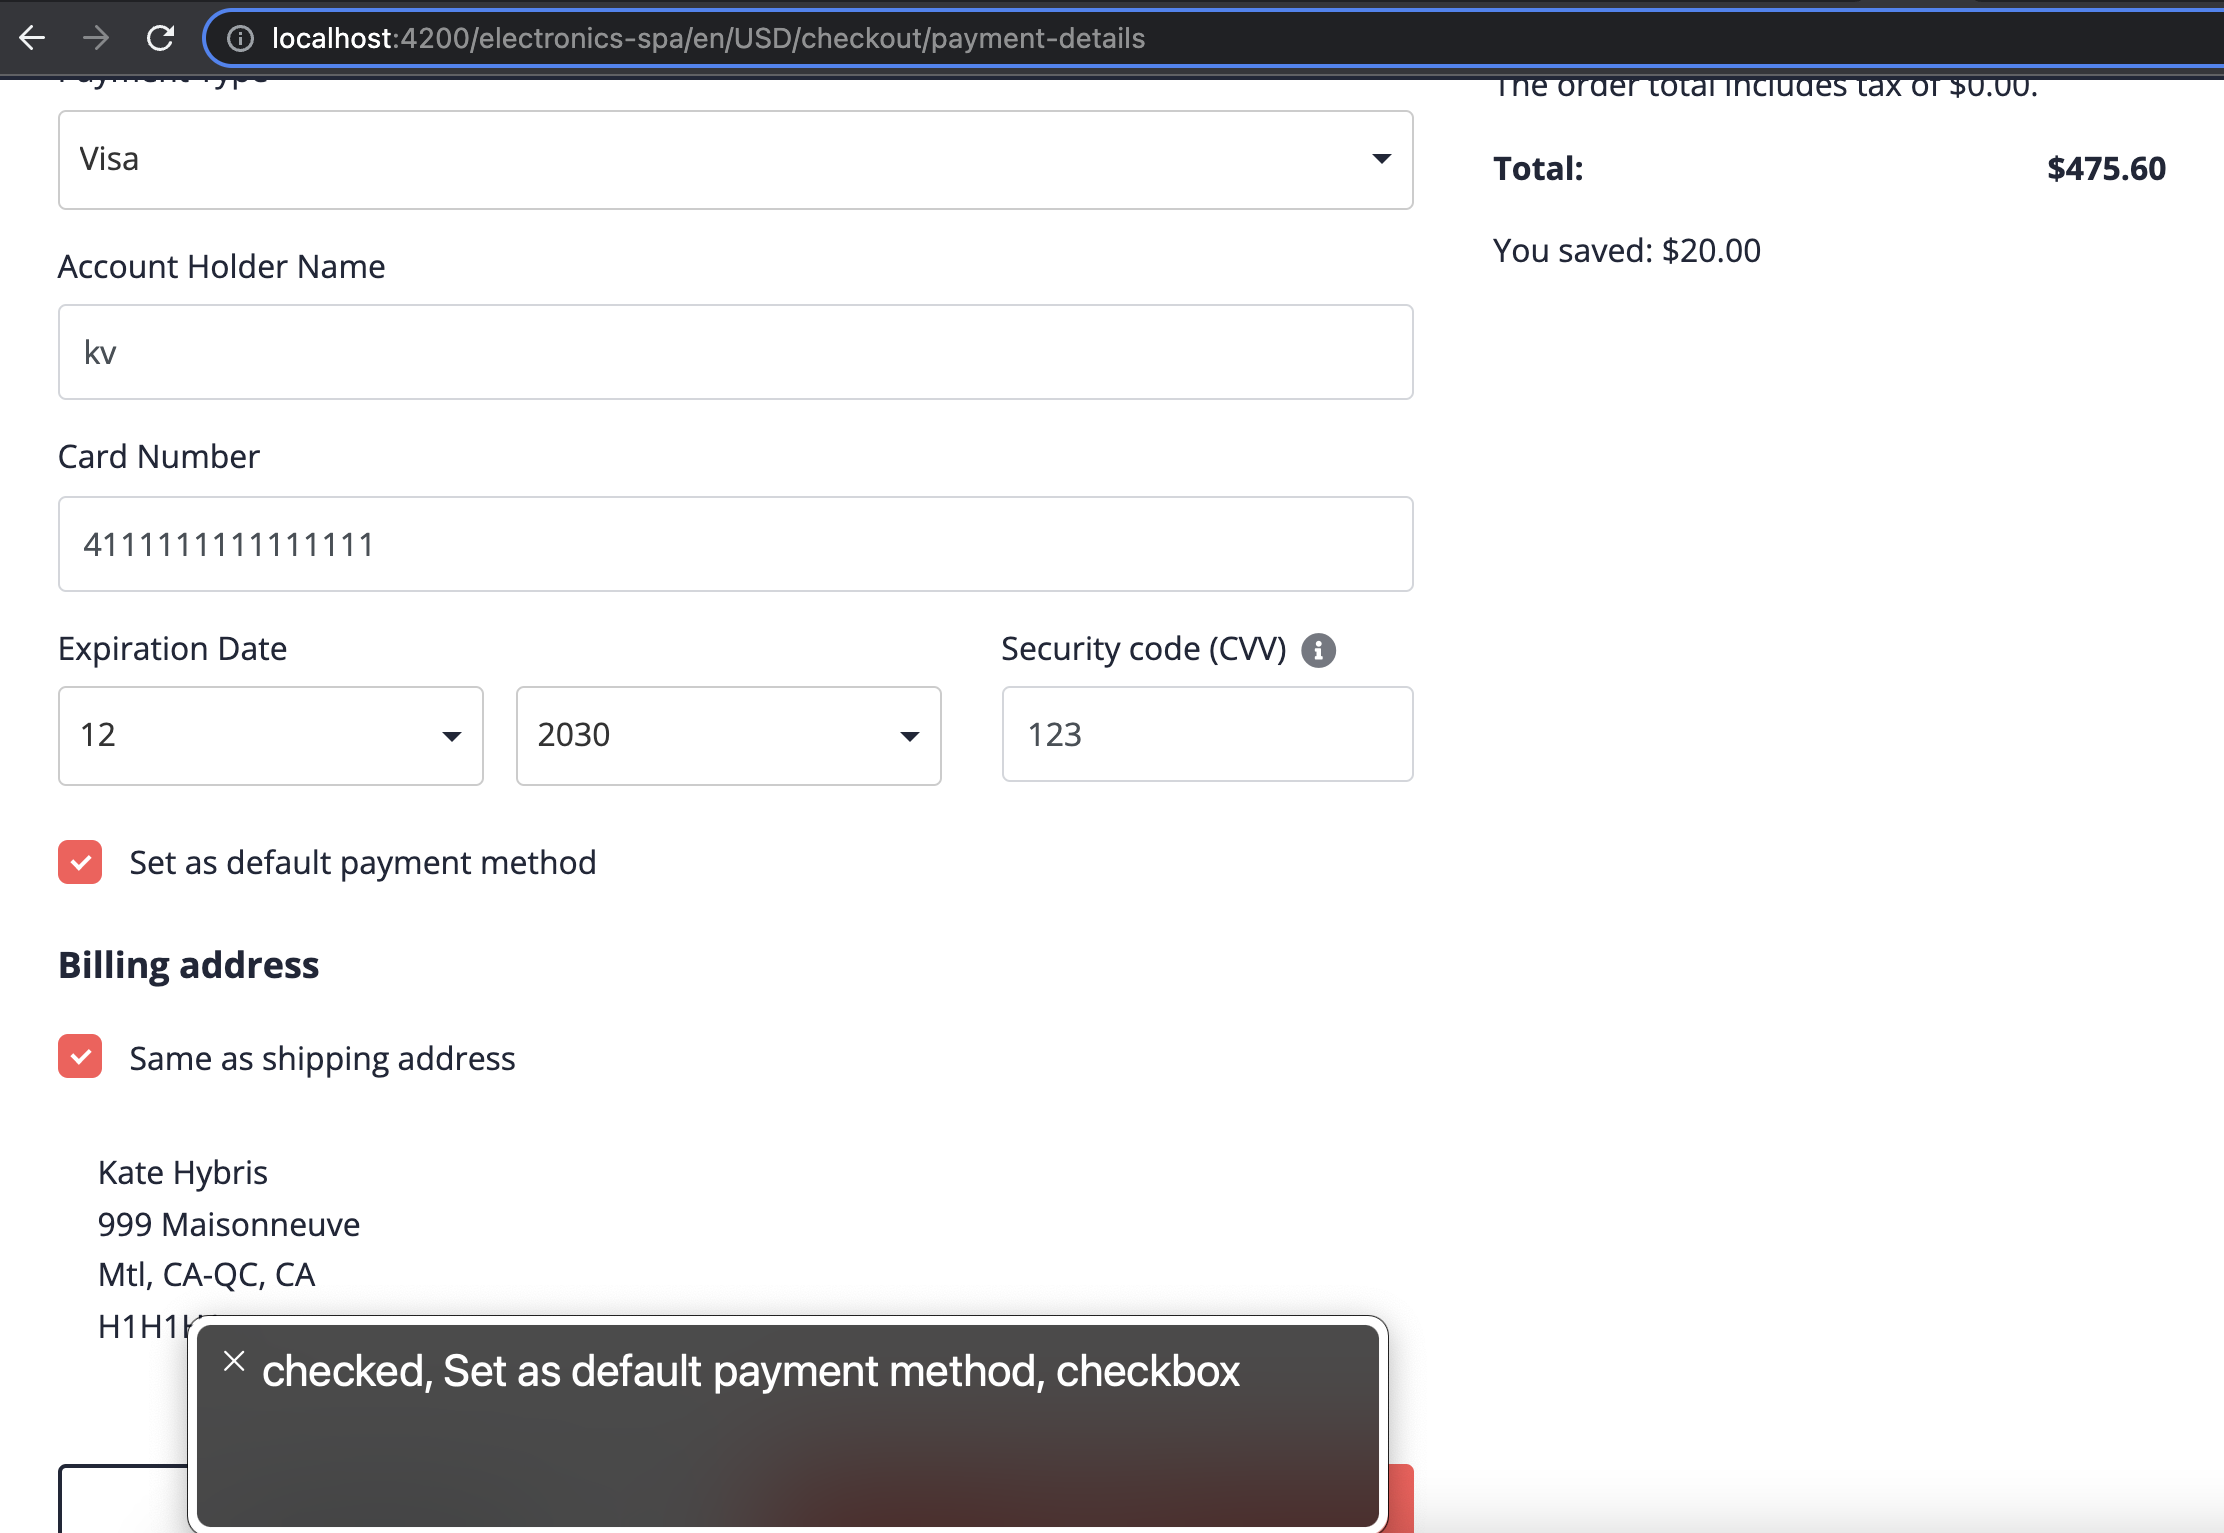Screen dimensions: 2224x1533
Task: Click the browser back arrow
Action: click(x=34, y=38)
